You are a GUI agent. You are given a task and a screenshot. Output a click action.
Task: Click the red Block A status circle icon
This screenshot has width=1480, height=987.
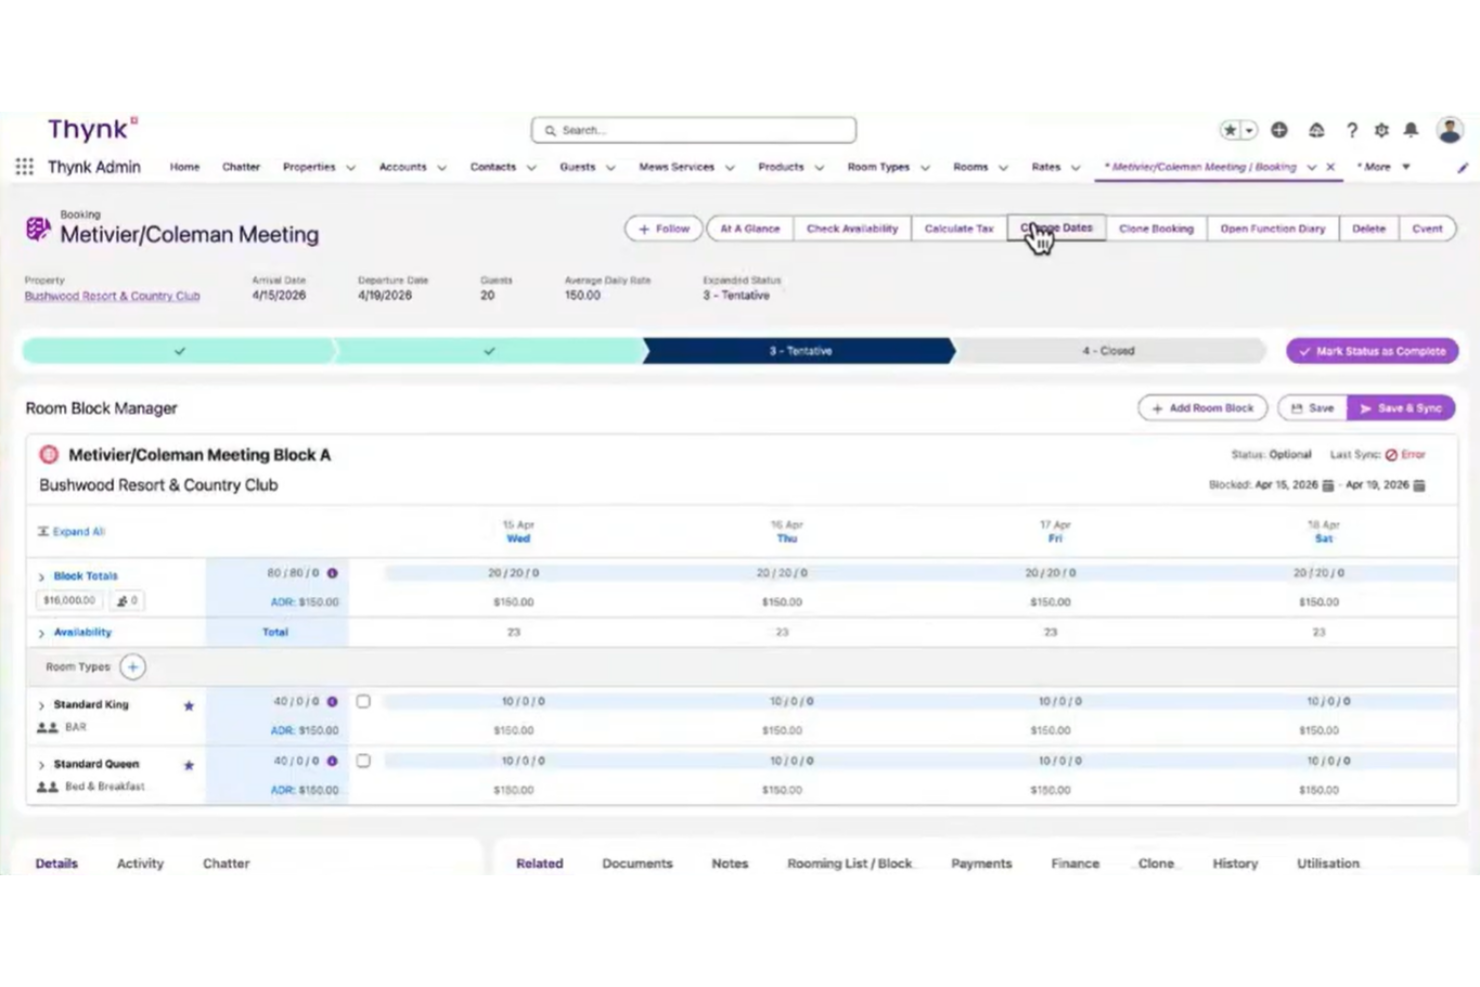pos(48,455)
